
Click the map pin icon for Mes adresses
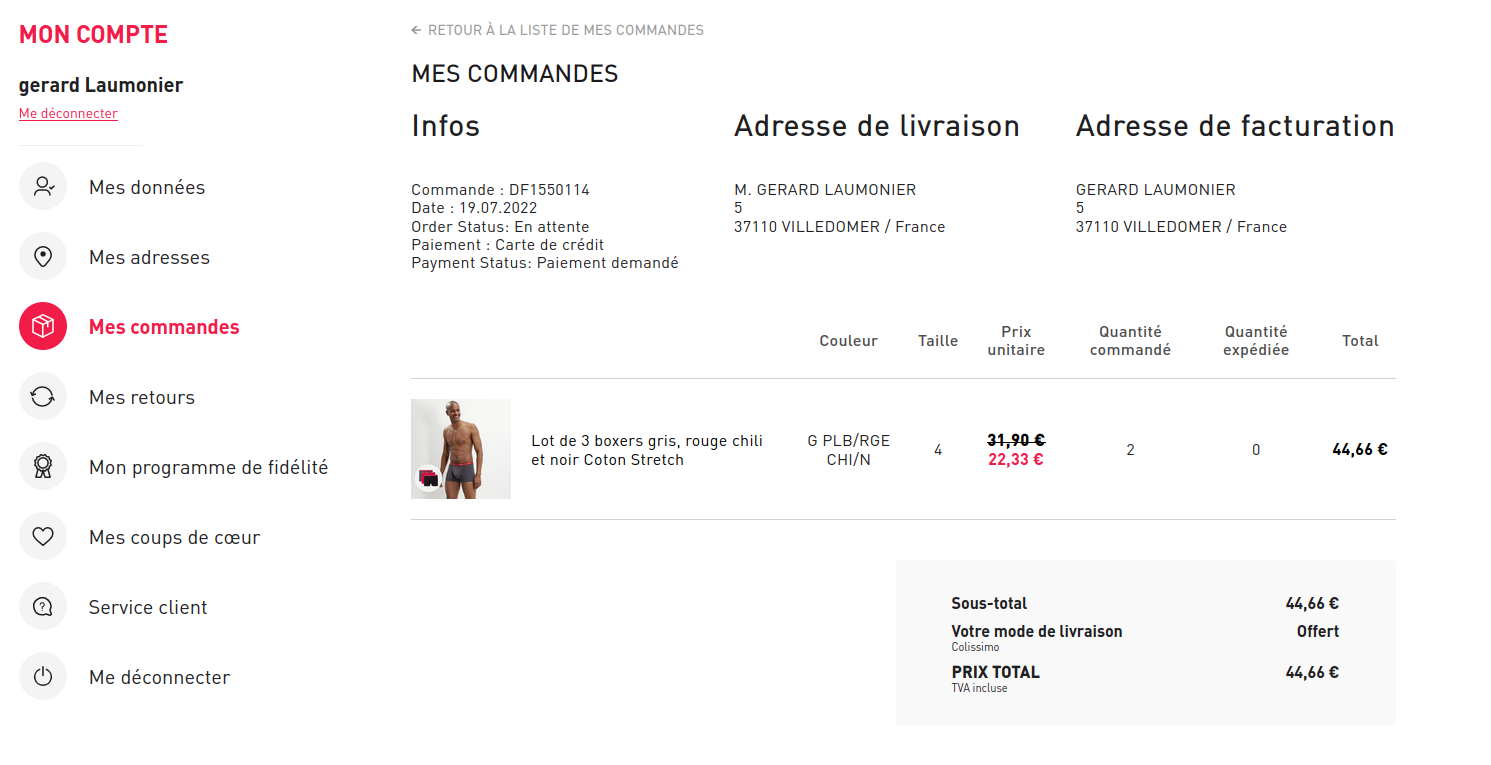[x=43, y=257]
